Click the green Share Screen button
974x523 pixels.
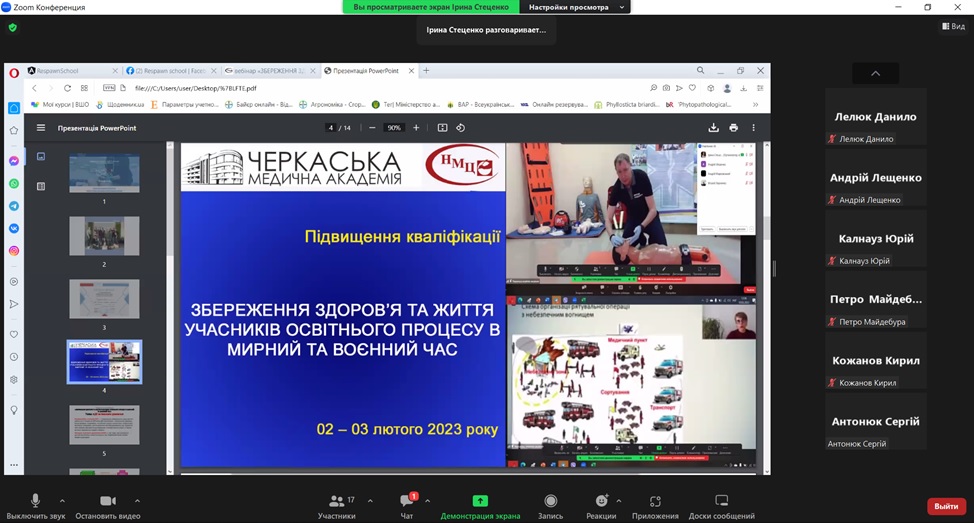click(480, 501)
